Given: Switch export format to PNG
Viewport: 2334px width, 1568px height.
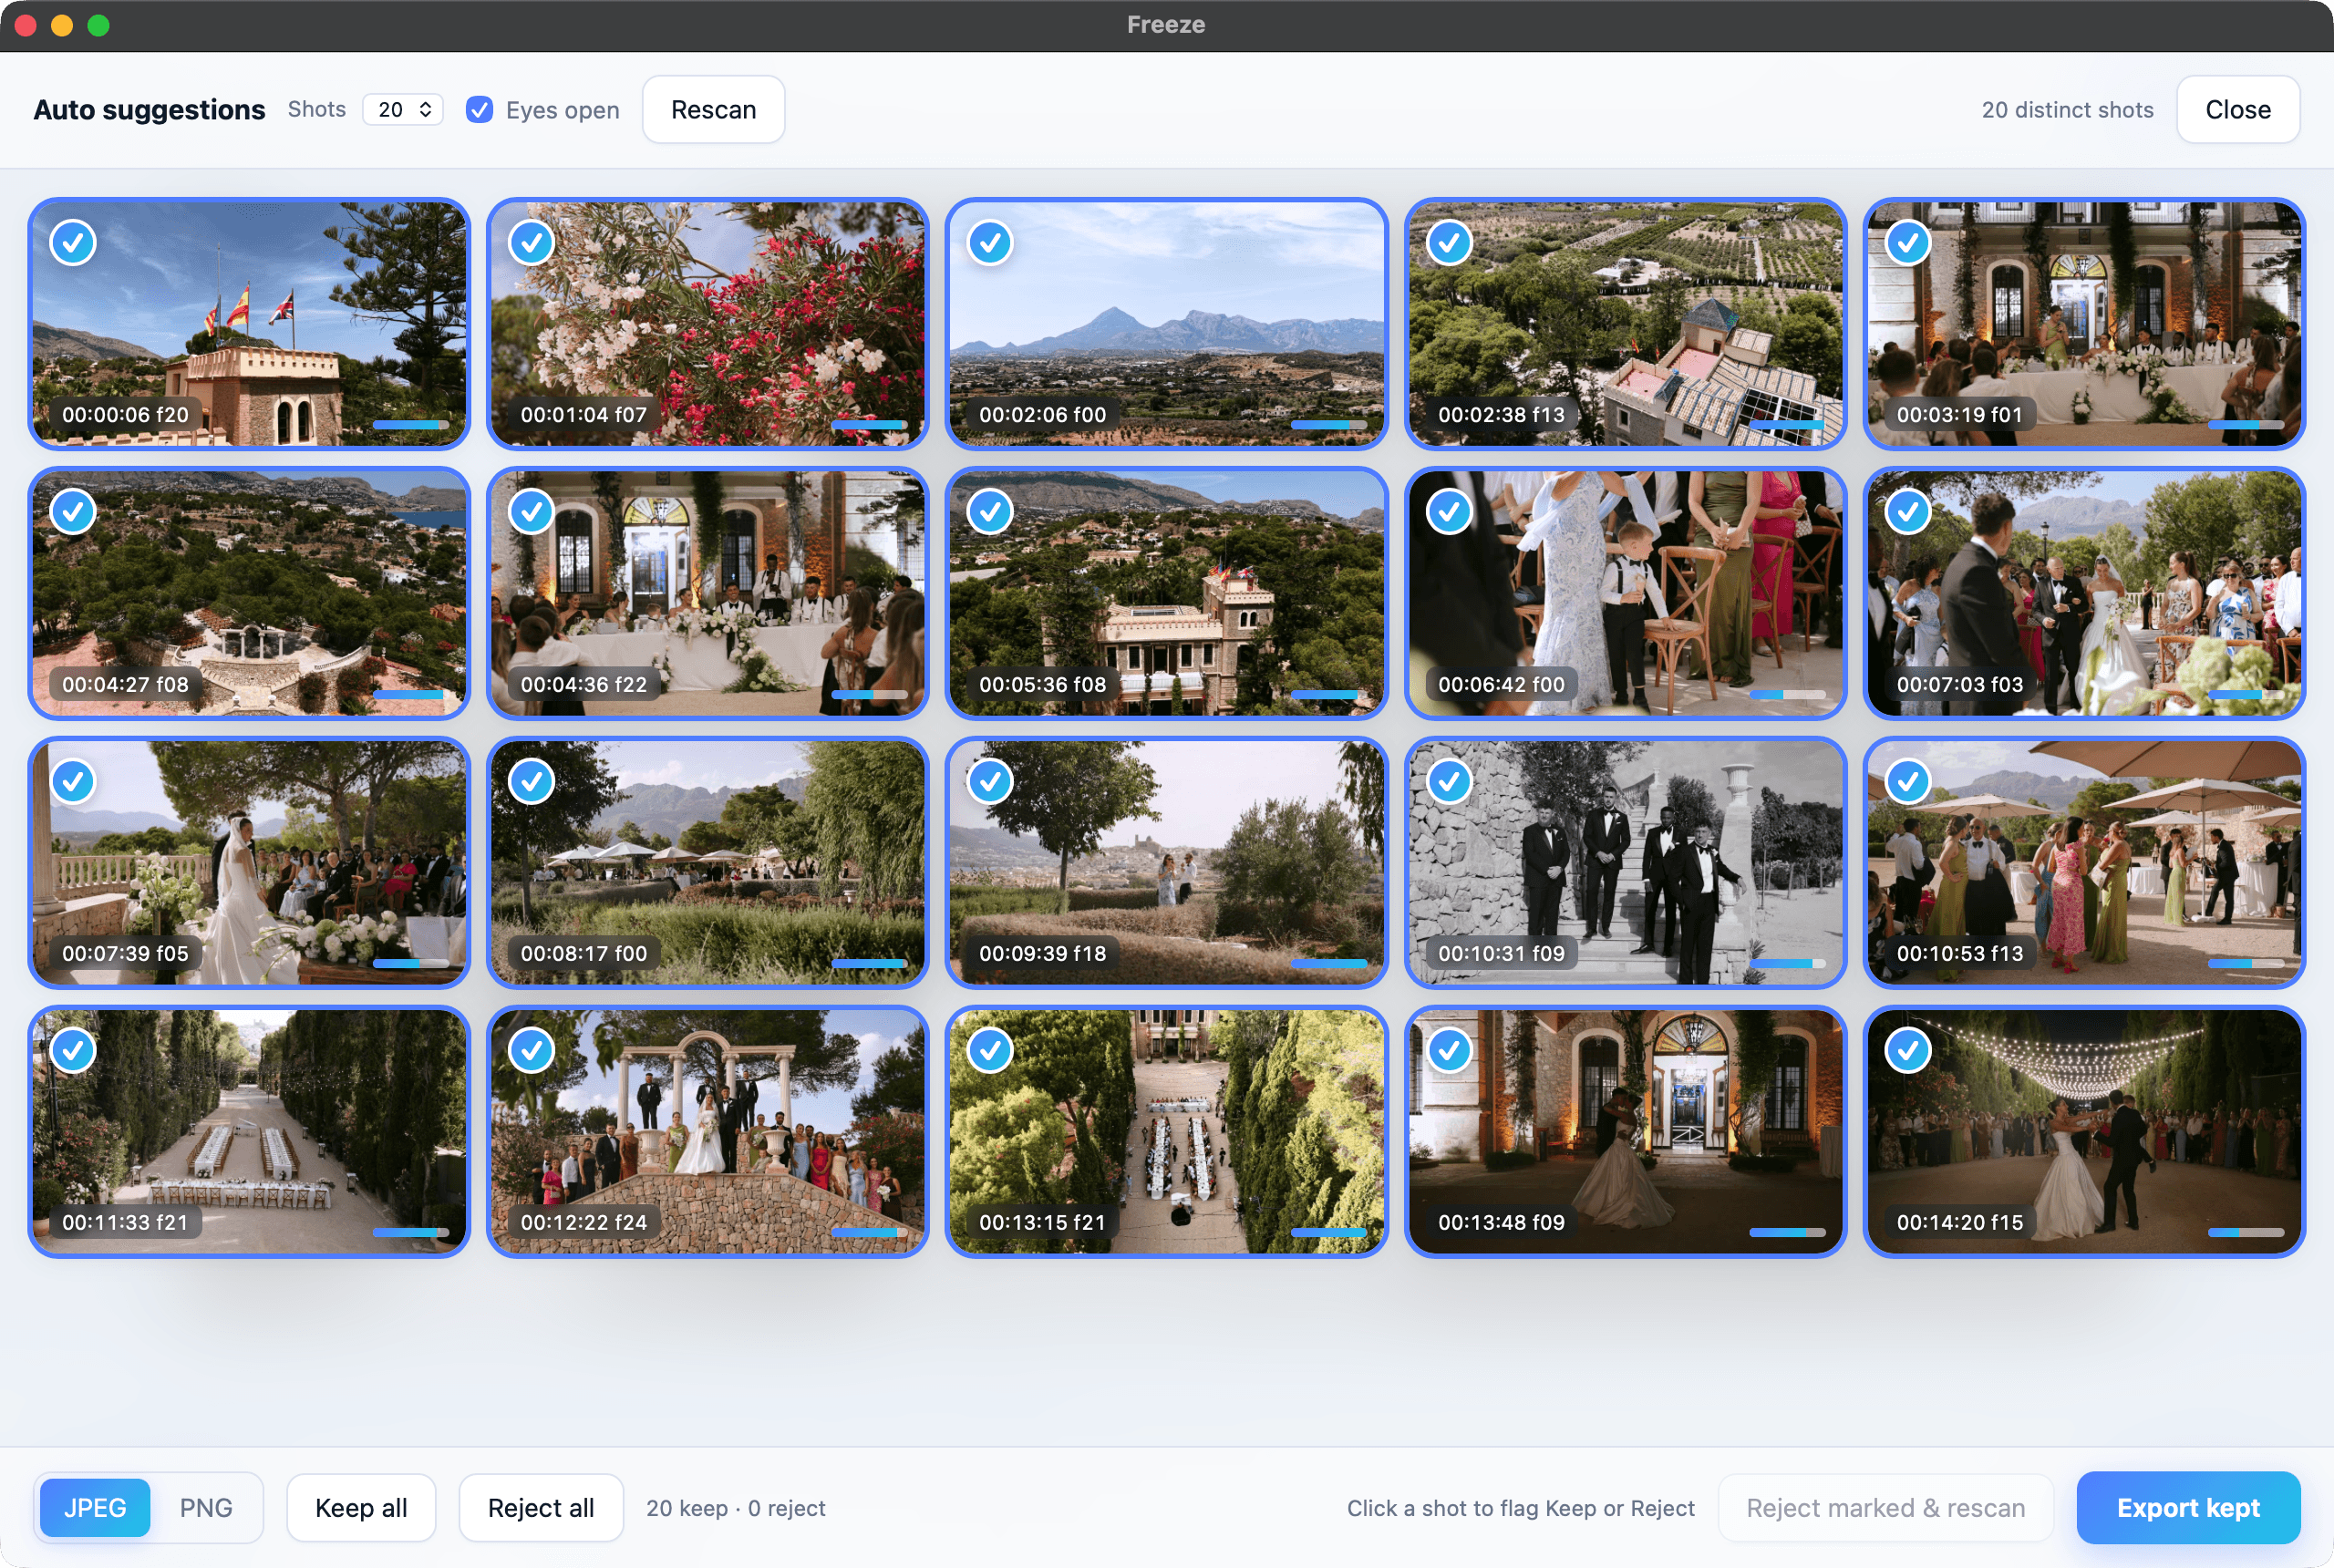Looking at the screenshot, I should (206, 1508).
